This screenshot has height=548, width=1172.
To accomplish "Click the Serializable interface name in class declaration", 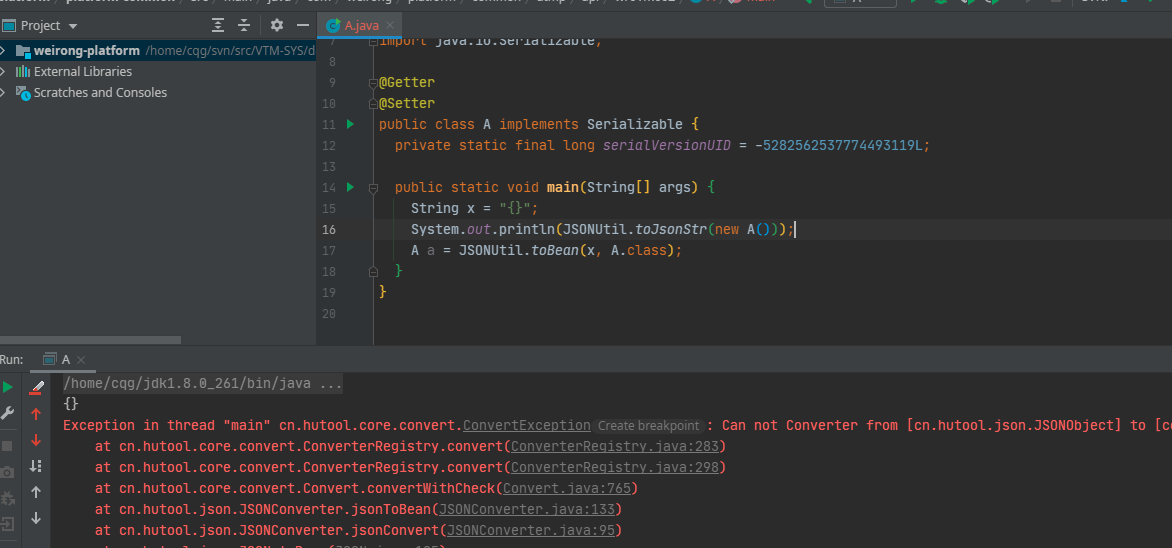I will [635, 124].
